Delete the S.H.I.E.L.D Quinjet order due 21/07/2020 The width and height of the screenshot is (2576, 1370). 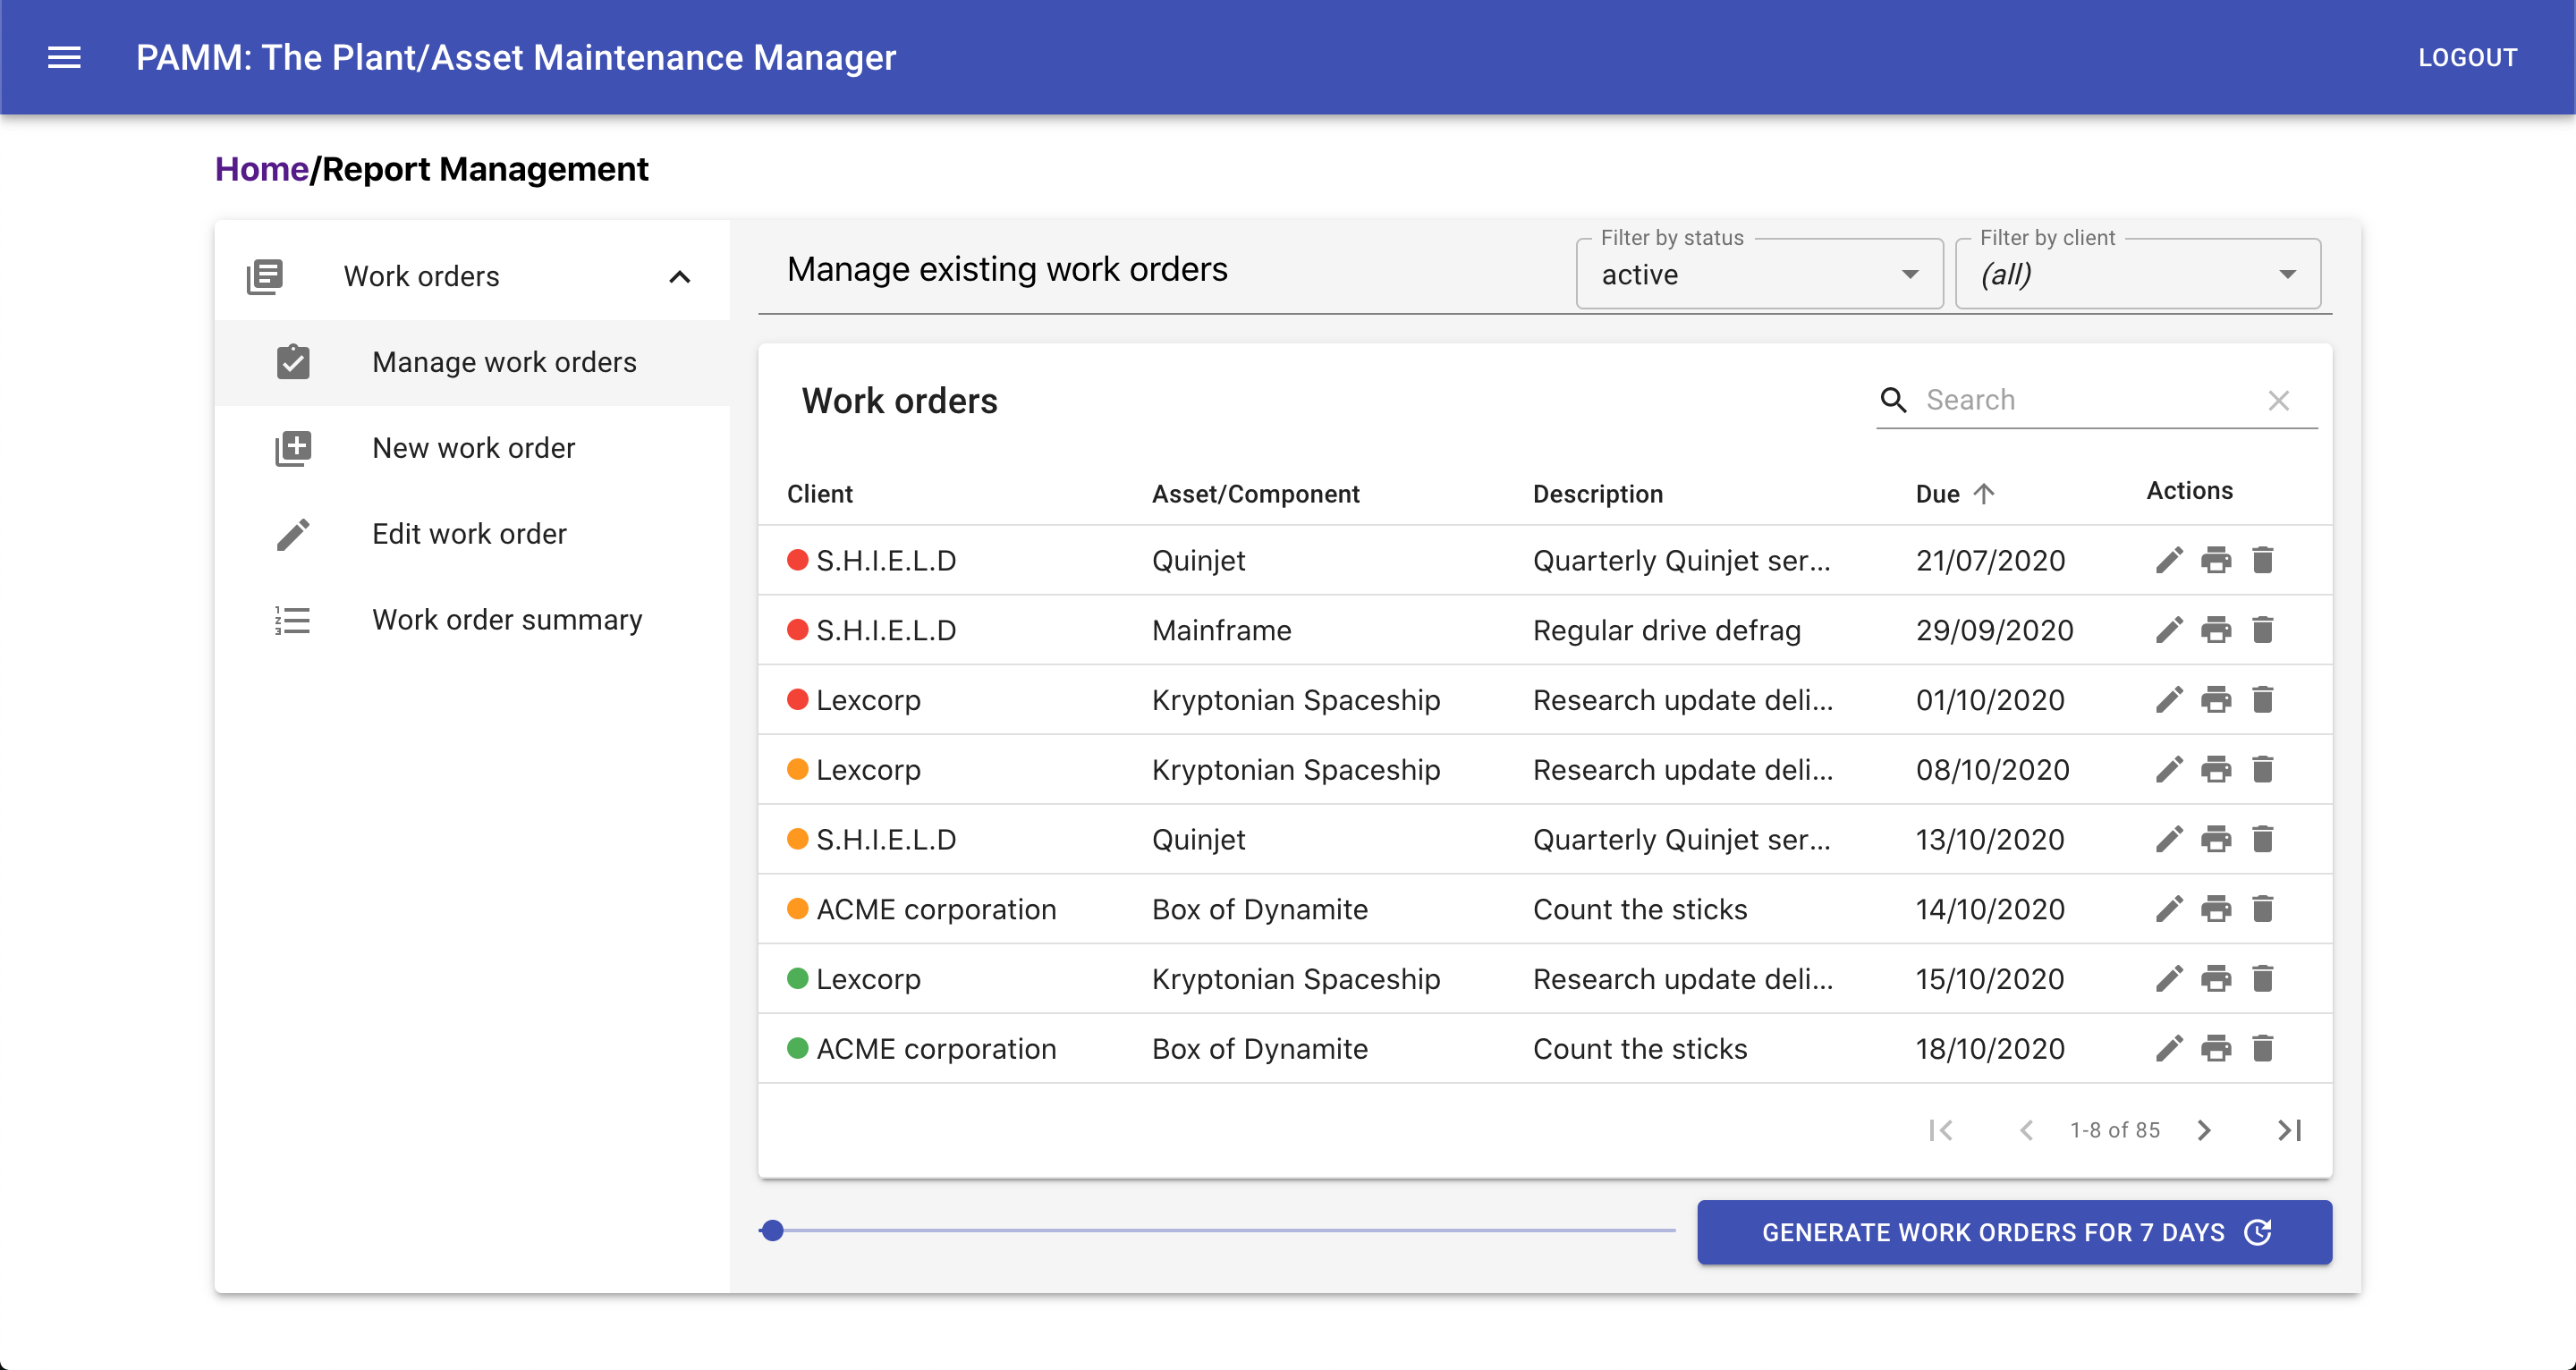(x=2263, y=560)
